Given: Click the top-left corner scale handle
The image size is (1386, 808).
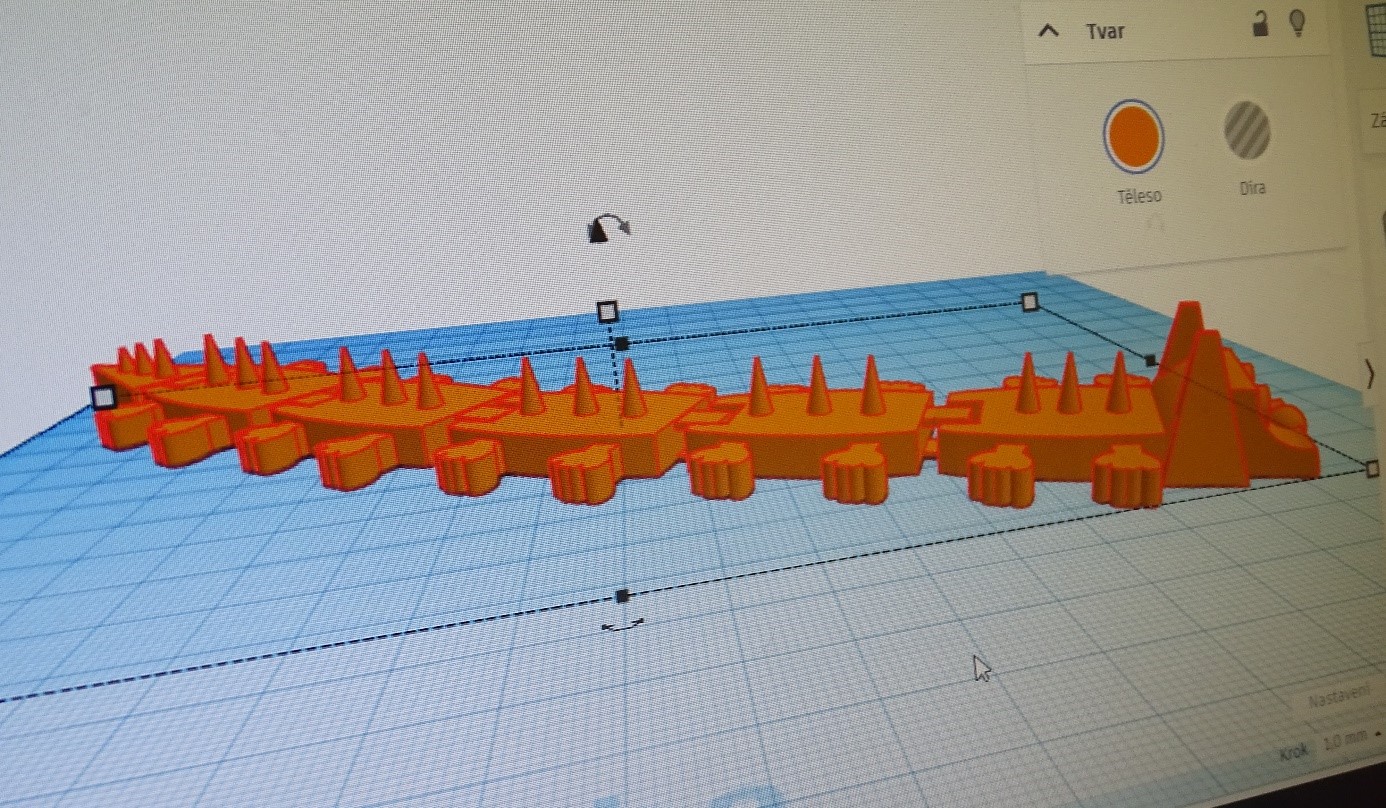Looking at the screenshot, I should [x=103, y=398].
